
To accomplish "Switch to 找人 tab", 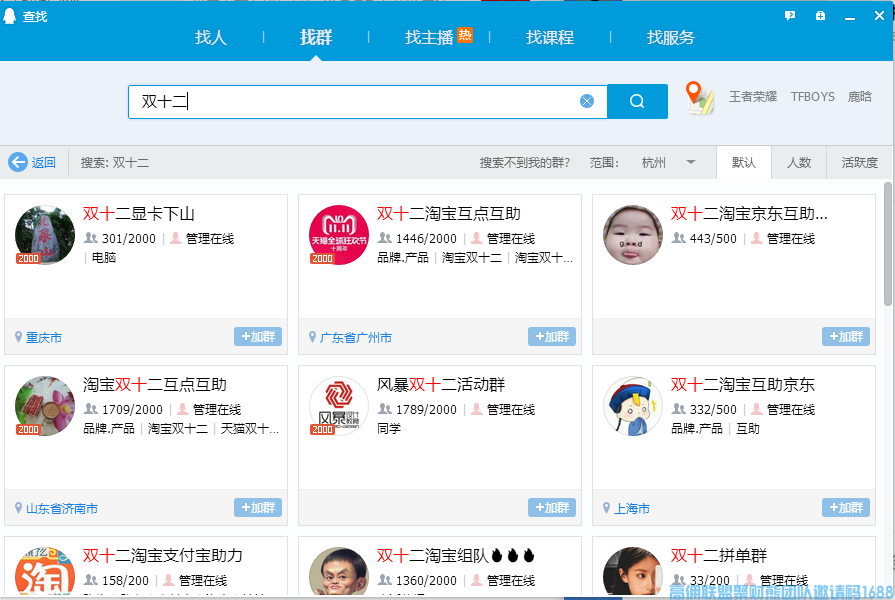I will 211,38.
